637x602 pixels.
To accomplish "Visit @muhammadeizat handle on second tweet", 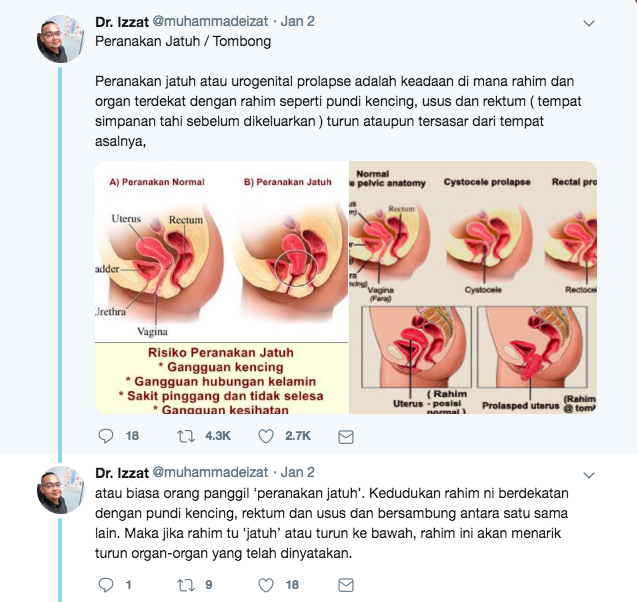I will coord(210,472).
